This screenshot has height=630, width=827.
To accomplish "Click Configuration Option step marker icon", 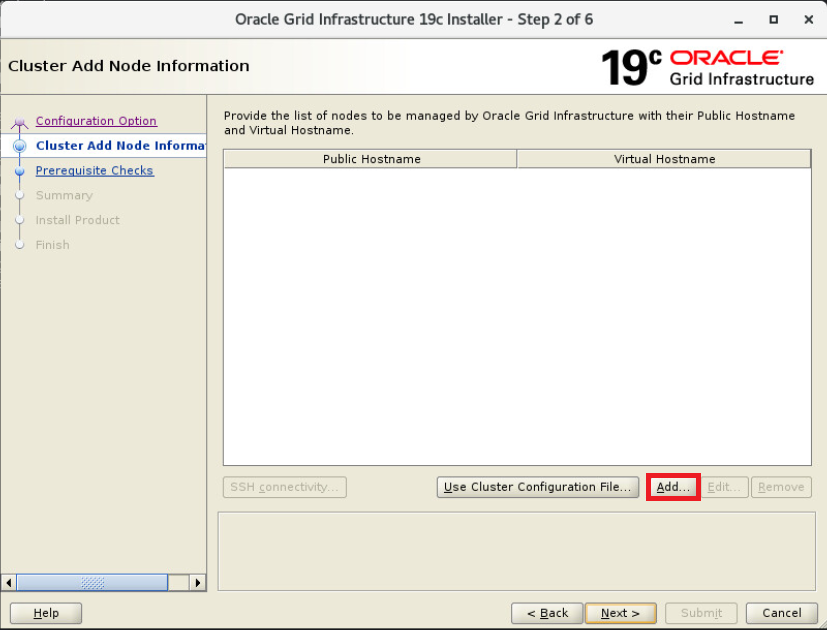I will click(20, 123).
